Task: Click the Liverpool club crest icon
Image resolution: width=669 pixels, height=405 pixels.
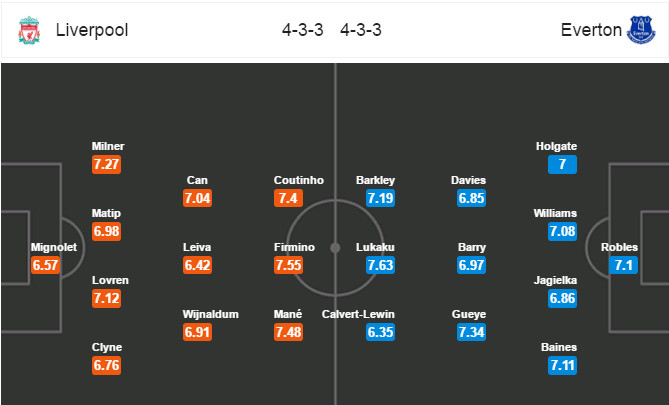Action: 27,29
